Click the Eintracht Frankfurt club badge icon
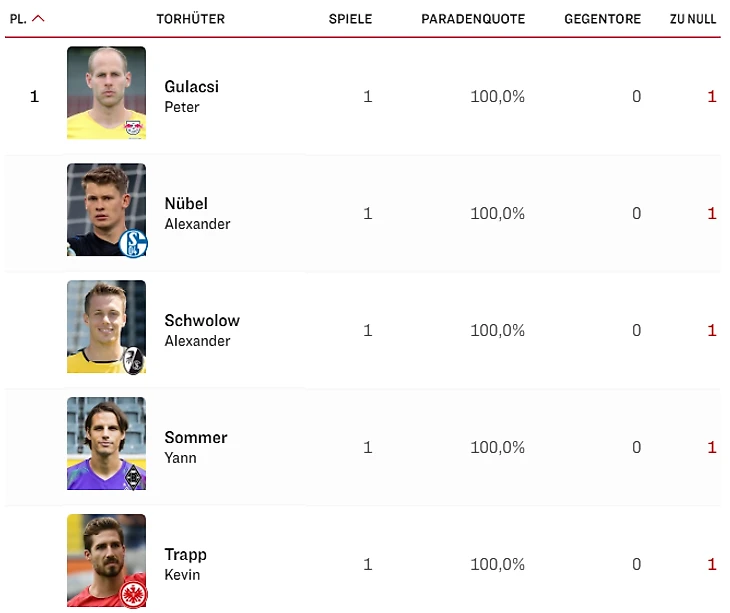 click(x=133, y=594)
